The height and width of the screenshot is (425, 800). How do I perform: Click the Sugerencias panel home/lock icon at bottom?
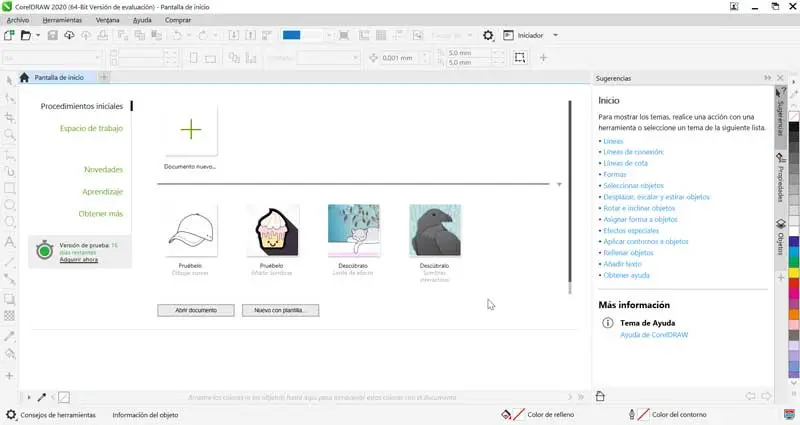click(x=600, y=396)
